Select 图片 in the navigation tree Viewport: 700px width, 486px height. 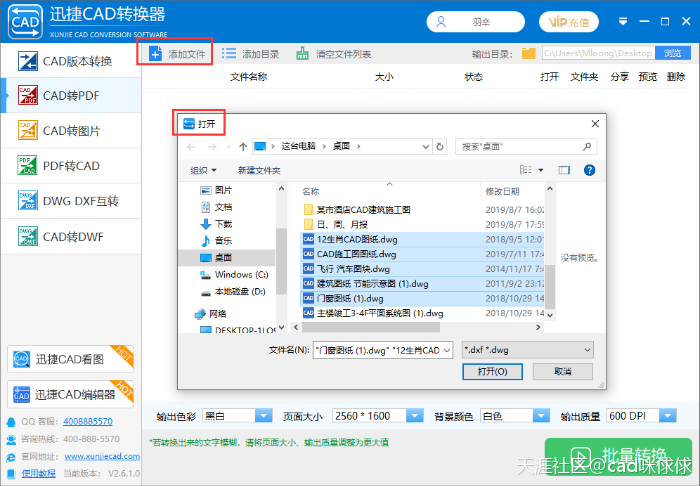pos(216,190)
